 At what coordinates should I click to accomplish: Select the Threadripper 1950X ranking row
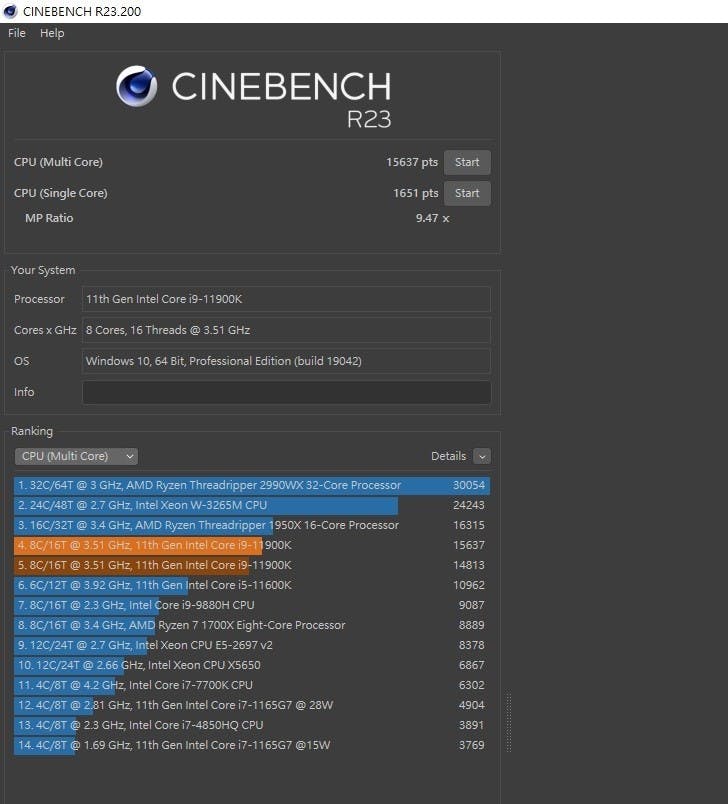pos(252,525)
